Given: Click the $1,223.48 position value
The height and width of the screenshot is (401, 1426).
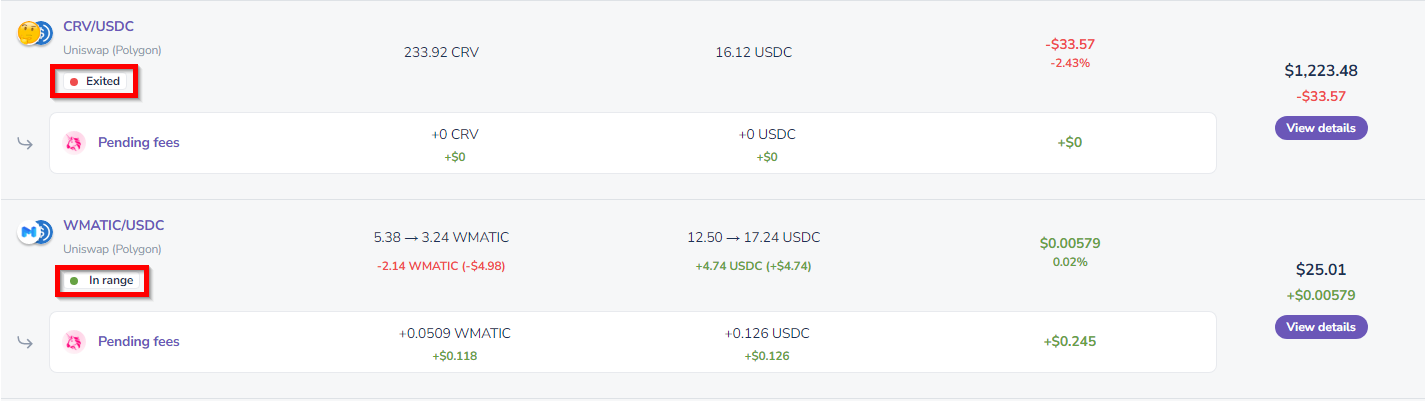Looking at the screenshot, I should [x=1320, y=71].
